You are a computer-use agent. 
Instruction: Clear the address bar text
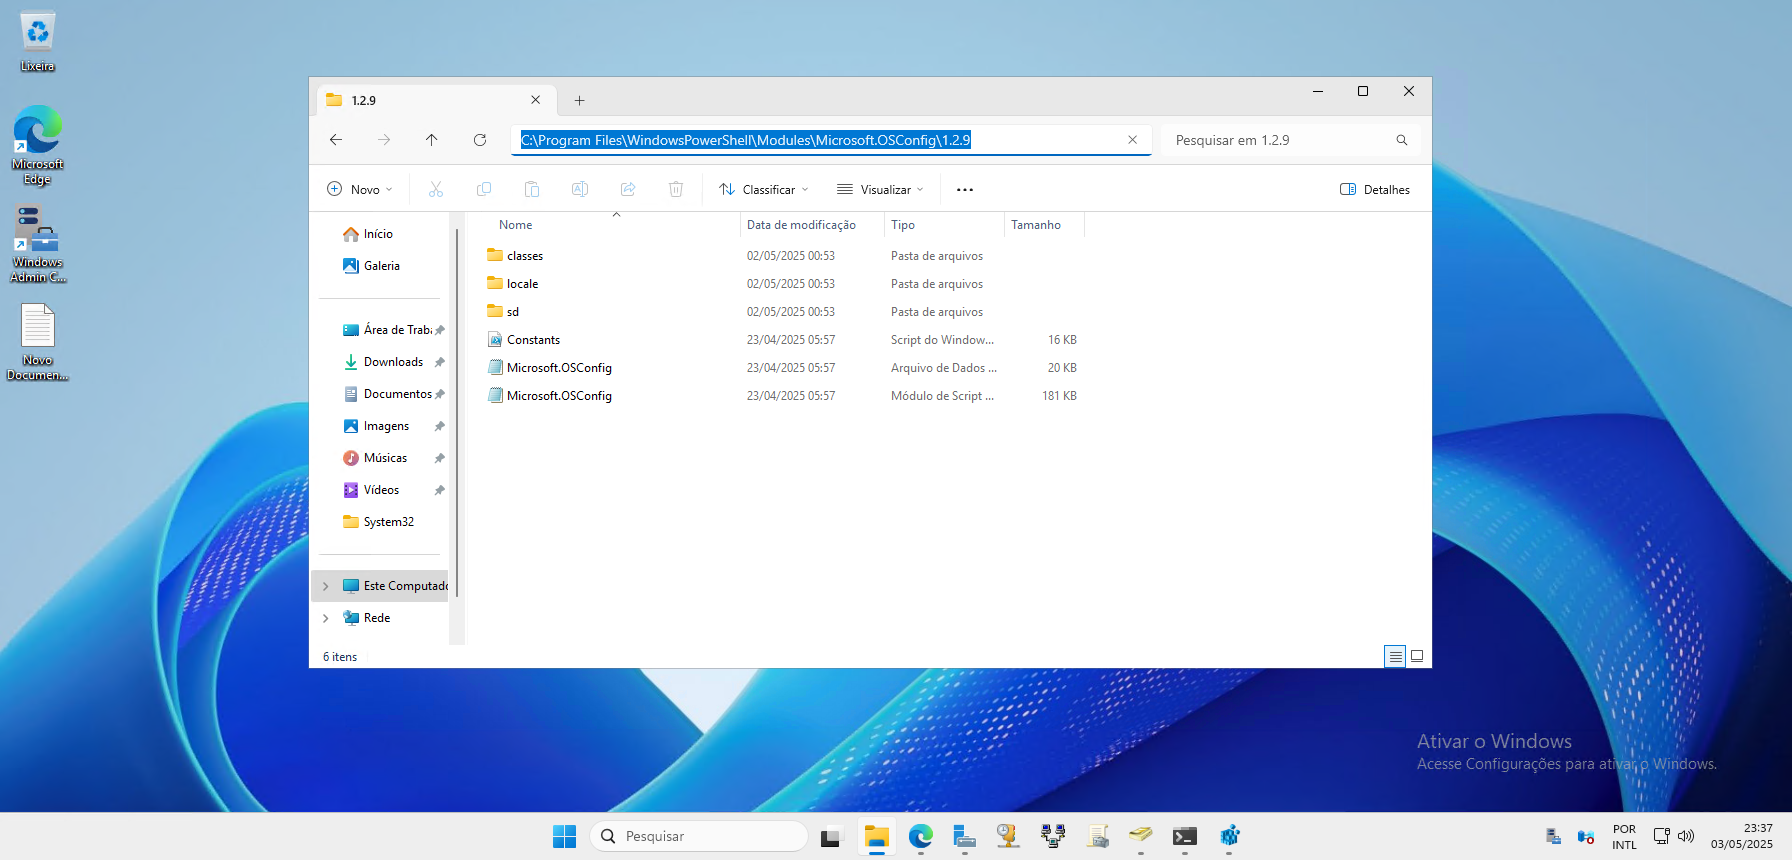(1132, 140)
